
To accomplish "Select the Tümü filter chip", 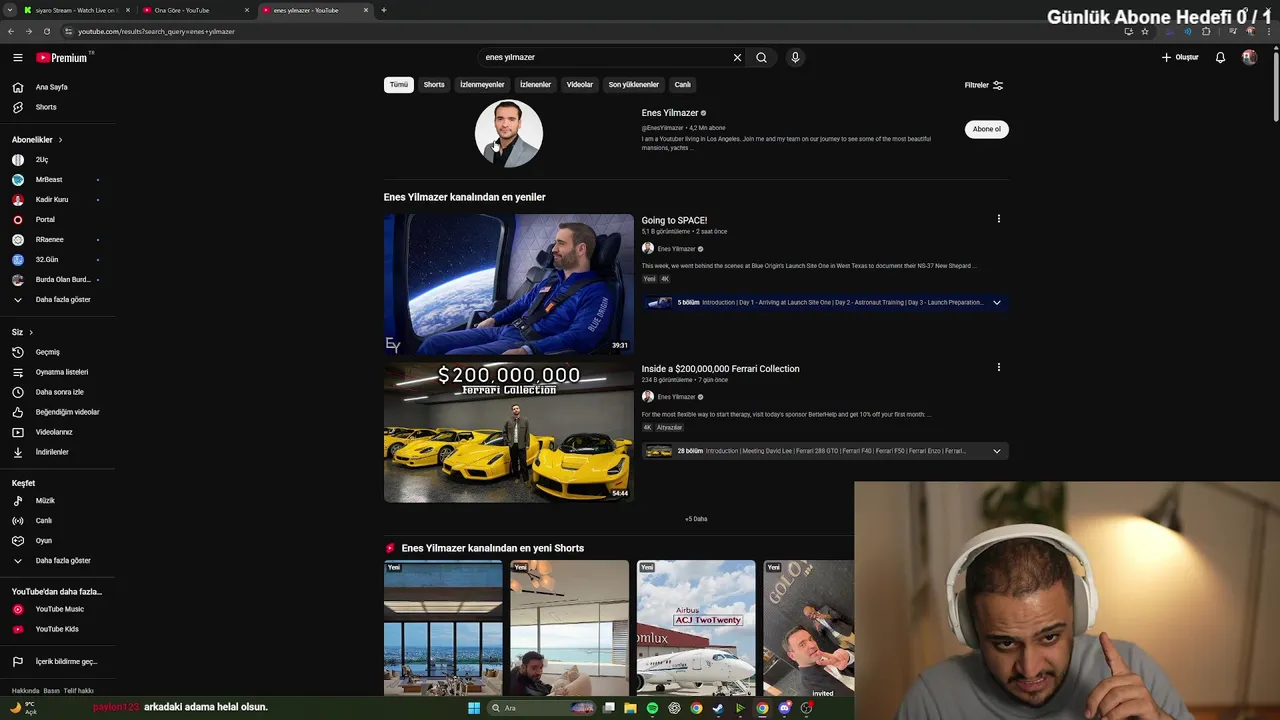I will click(399, 85).
